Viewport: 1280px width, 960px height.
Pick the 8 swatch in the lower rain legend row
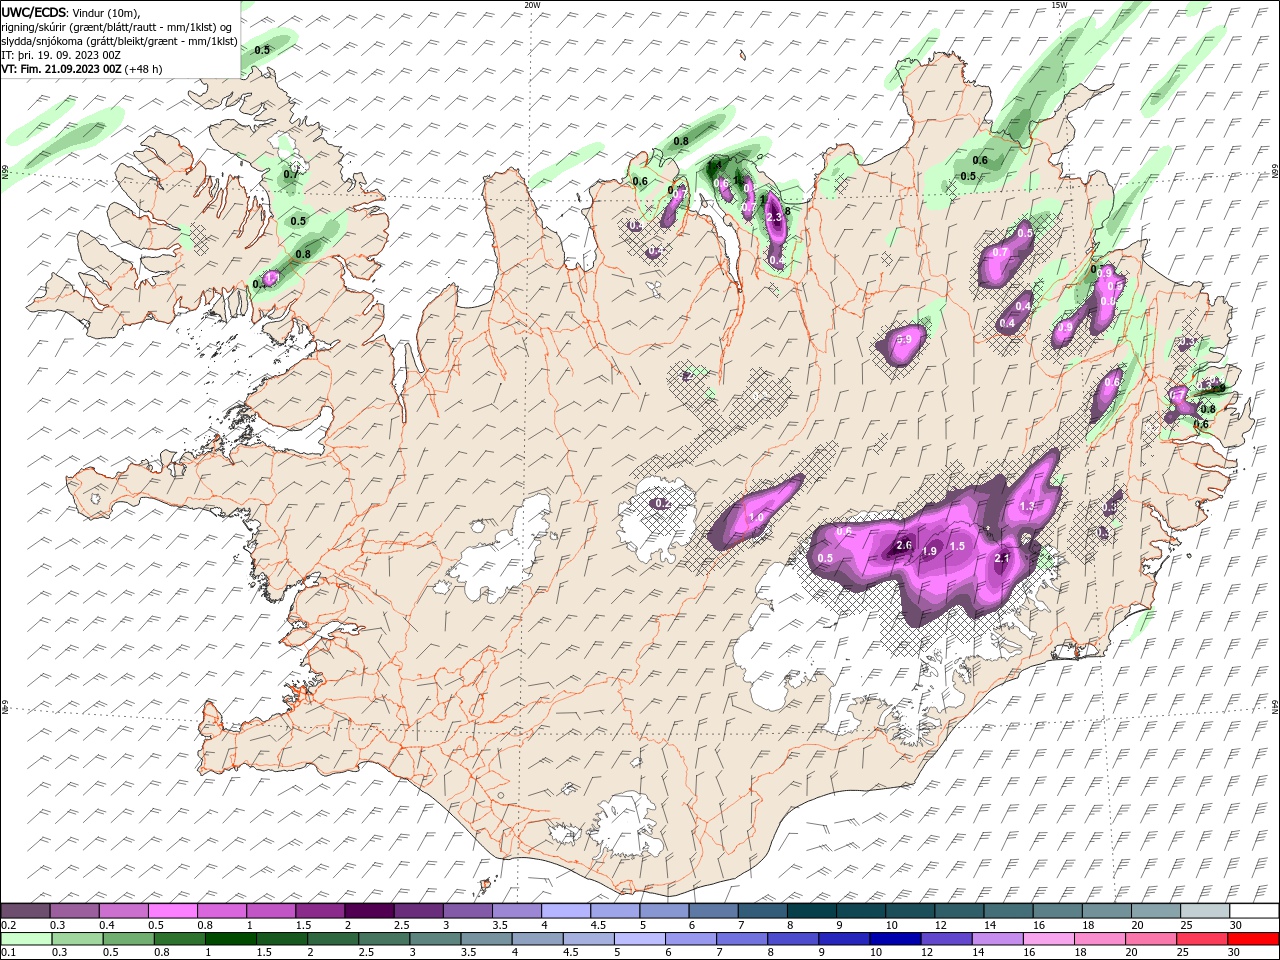[791, 939]
